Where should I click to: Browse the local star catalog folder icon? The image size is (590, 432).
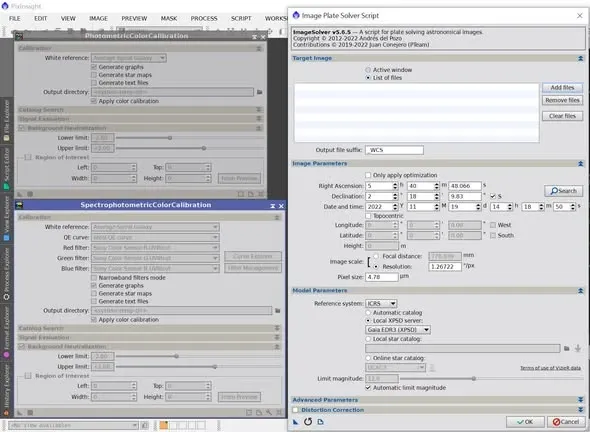tap(567, 348)
